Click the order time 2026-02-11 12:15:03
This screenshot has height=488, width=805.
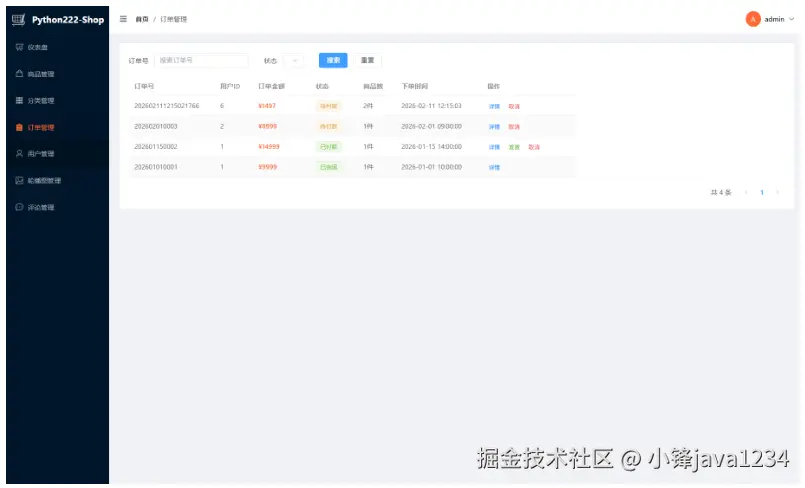431,106
